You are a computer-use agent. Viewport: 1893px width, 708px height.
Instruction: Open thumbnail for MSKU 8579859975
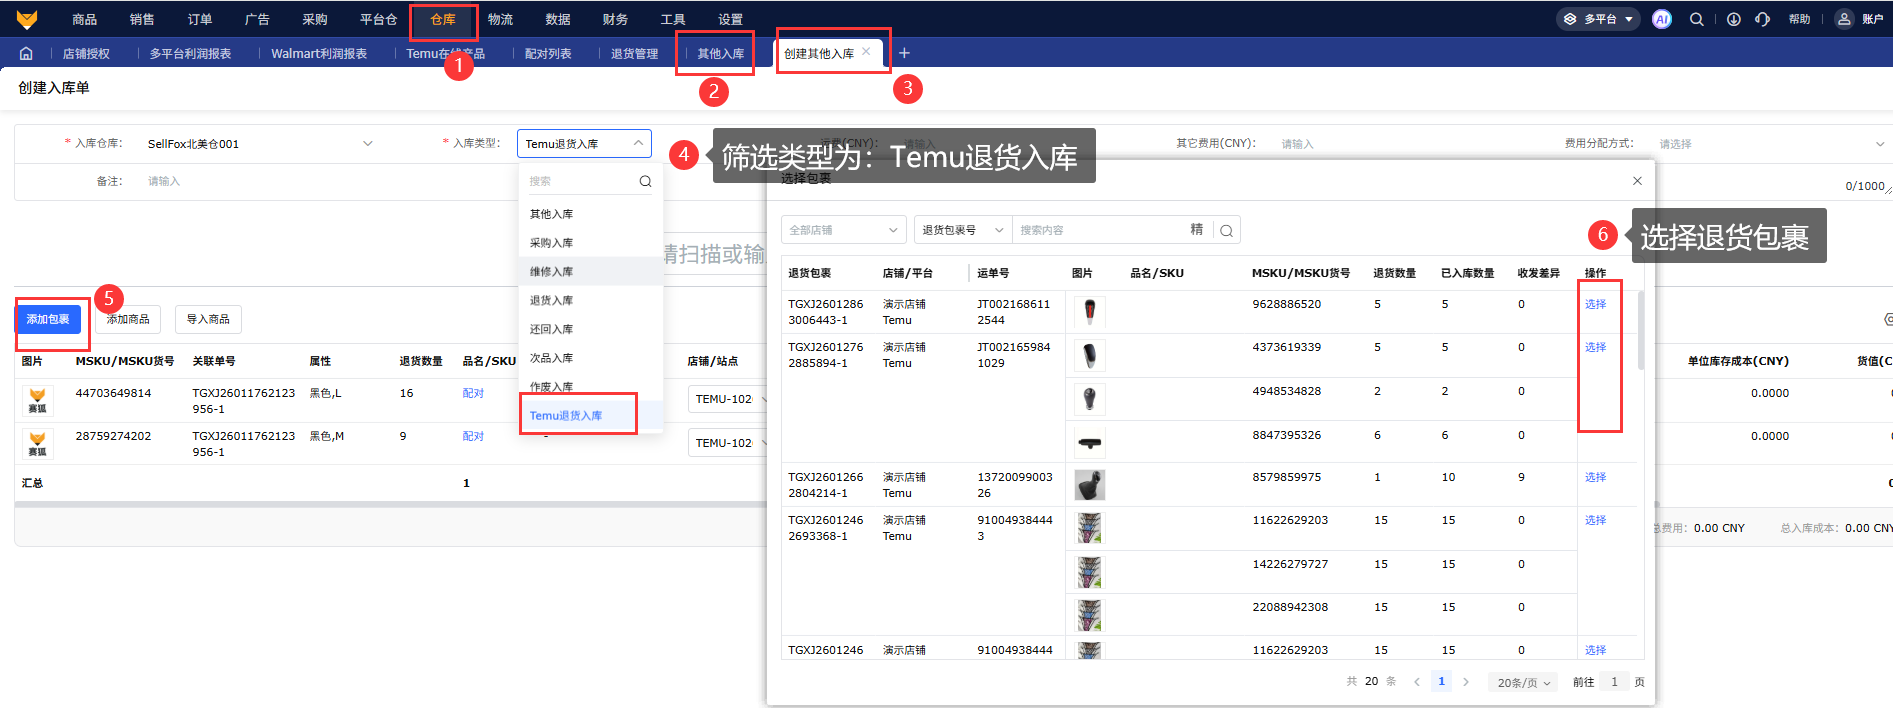tap(1090, 485)
